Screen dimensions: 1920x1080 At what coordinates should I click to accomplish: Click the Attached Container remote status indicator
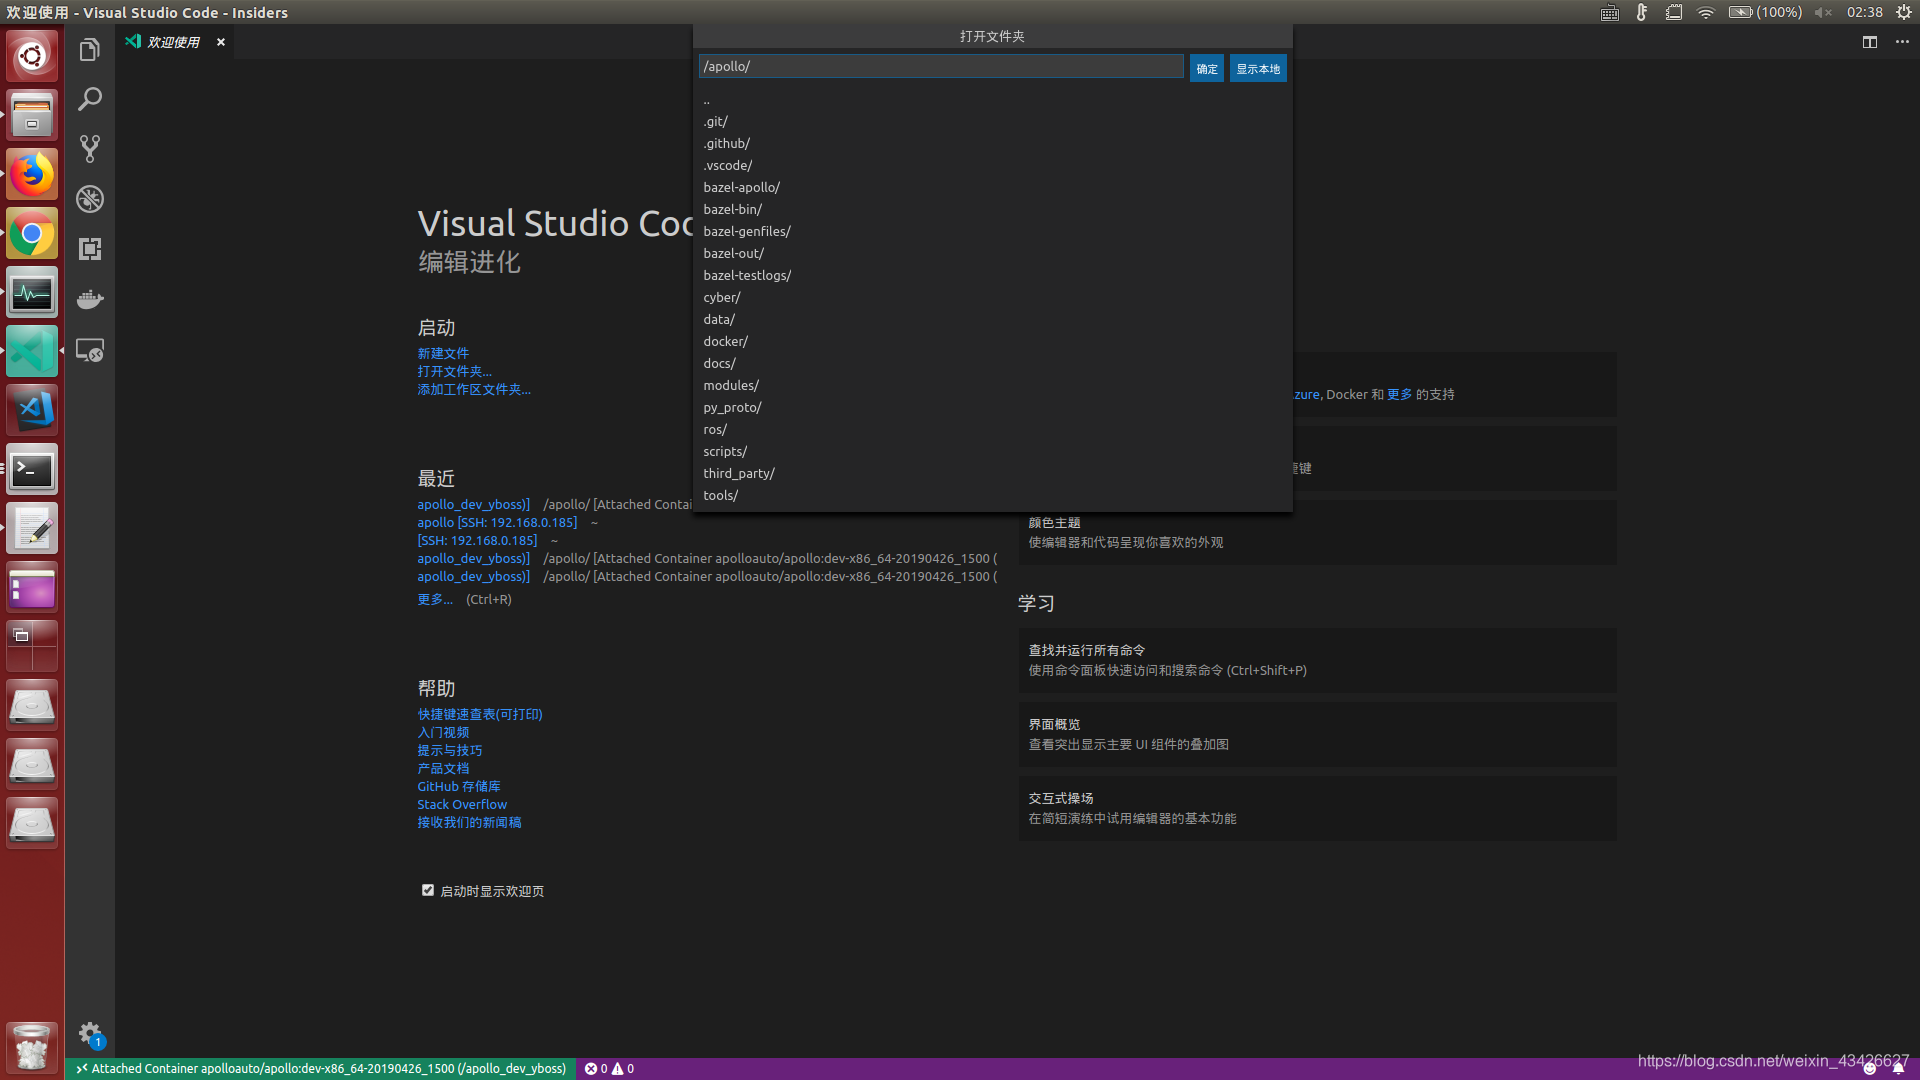click(x=321, y=1069)
